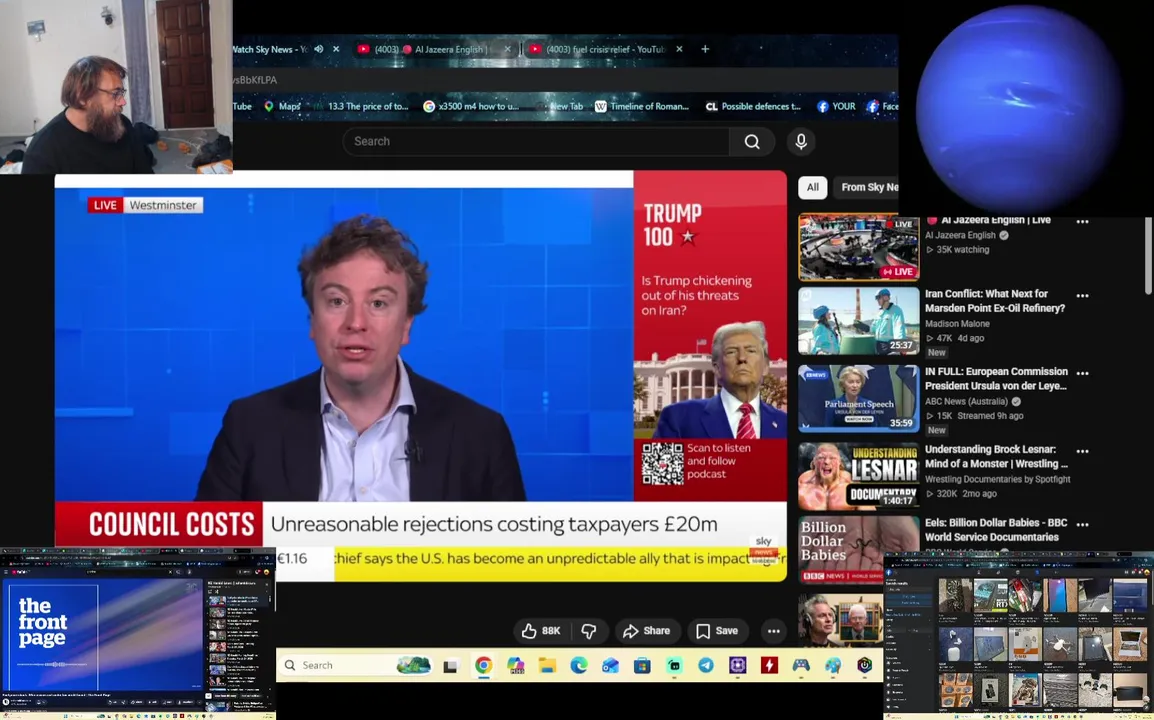This screenshot has height=720, width=1154.
Task: Click the YouTube search magnifier button
Action: coord(751,141)
